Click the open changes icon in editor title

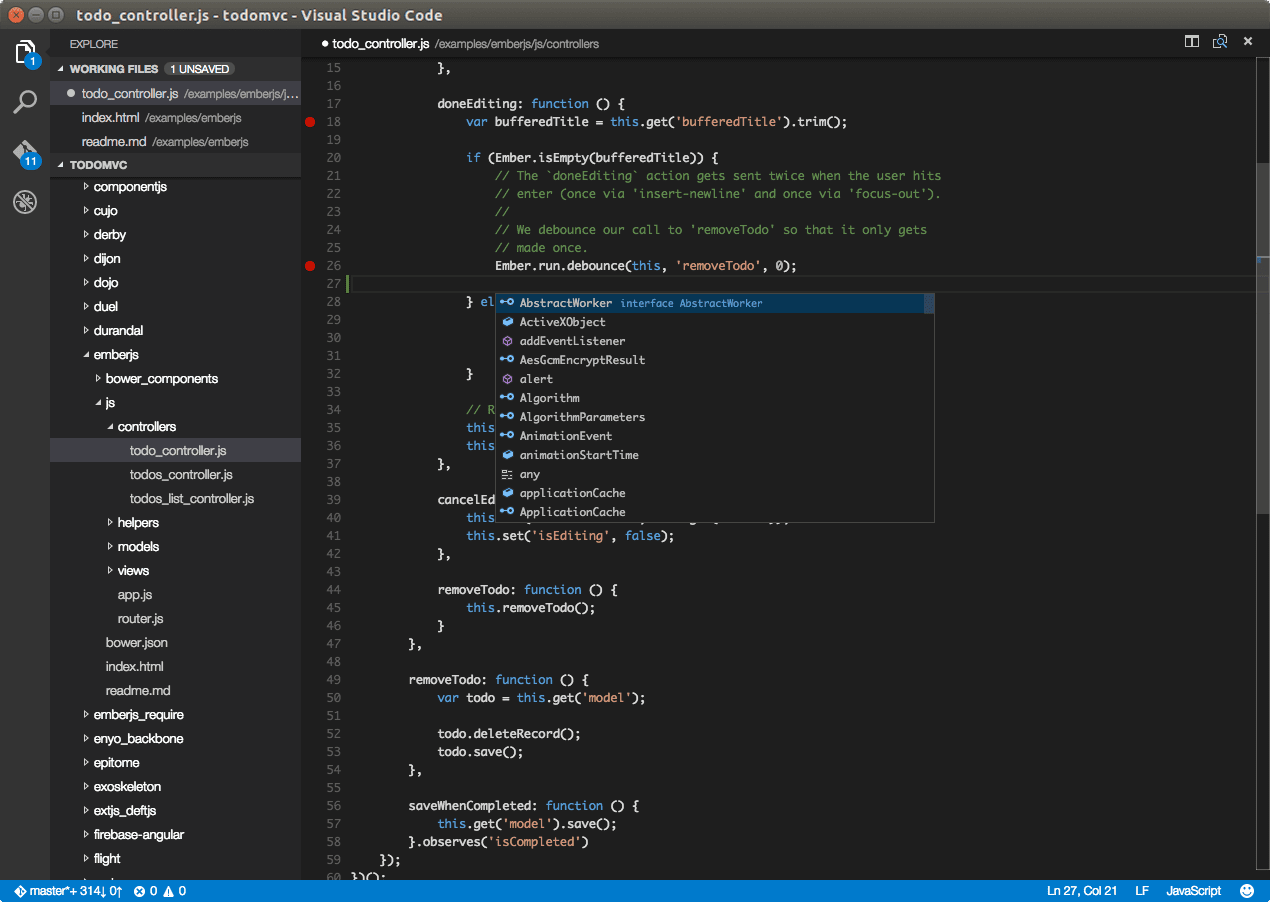coord(1220,42)
